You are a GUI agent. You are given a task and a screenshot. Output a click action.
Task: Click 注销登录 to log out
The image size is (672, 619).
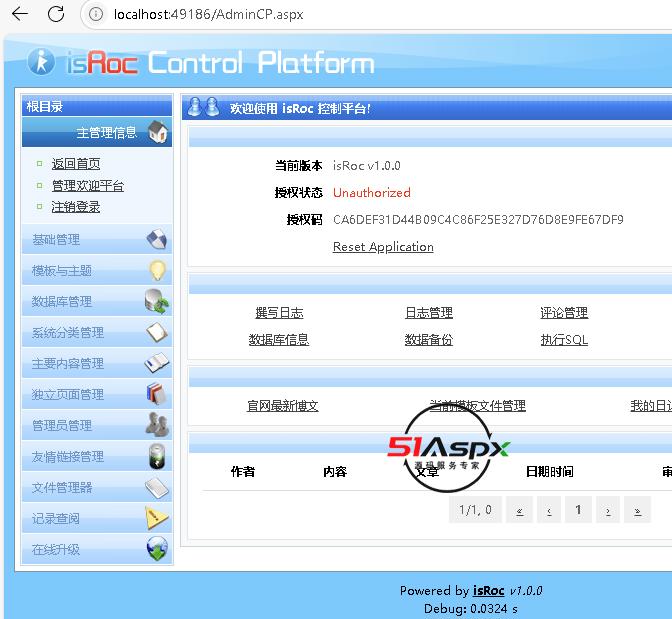[76, 207]
